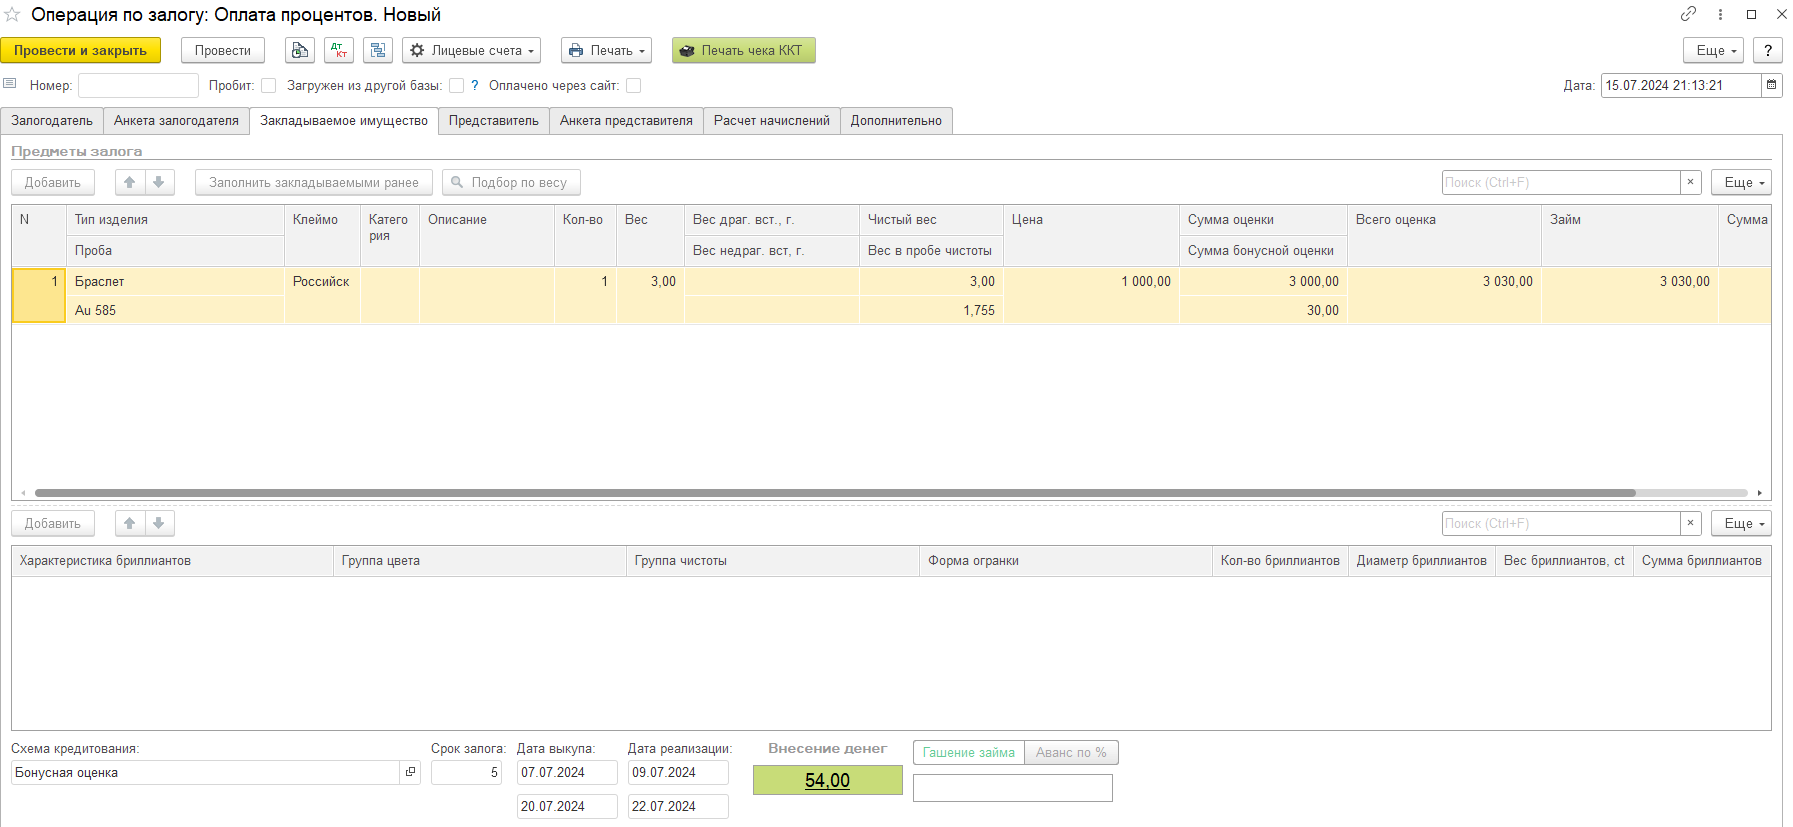The height and width of the screenshot is (827, 1793).
Task: Move pledge item row down
Action: pos(159,182)
